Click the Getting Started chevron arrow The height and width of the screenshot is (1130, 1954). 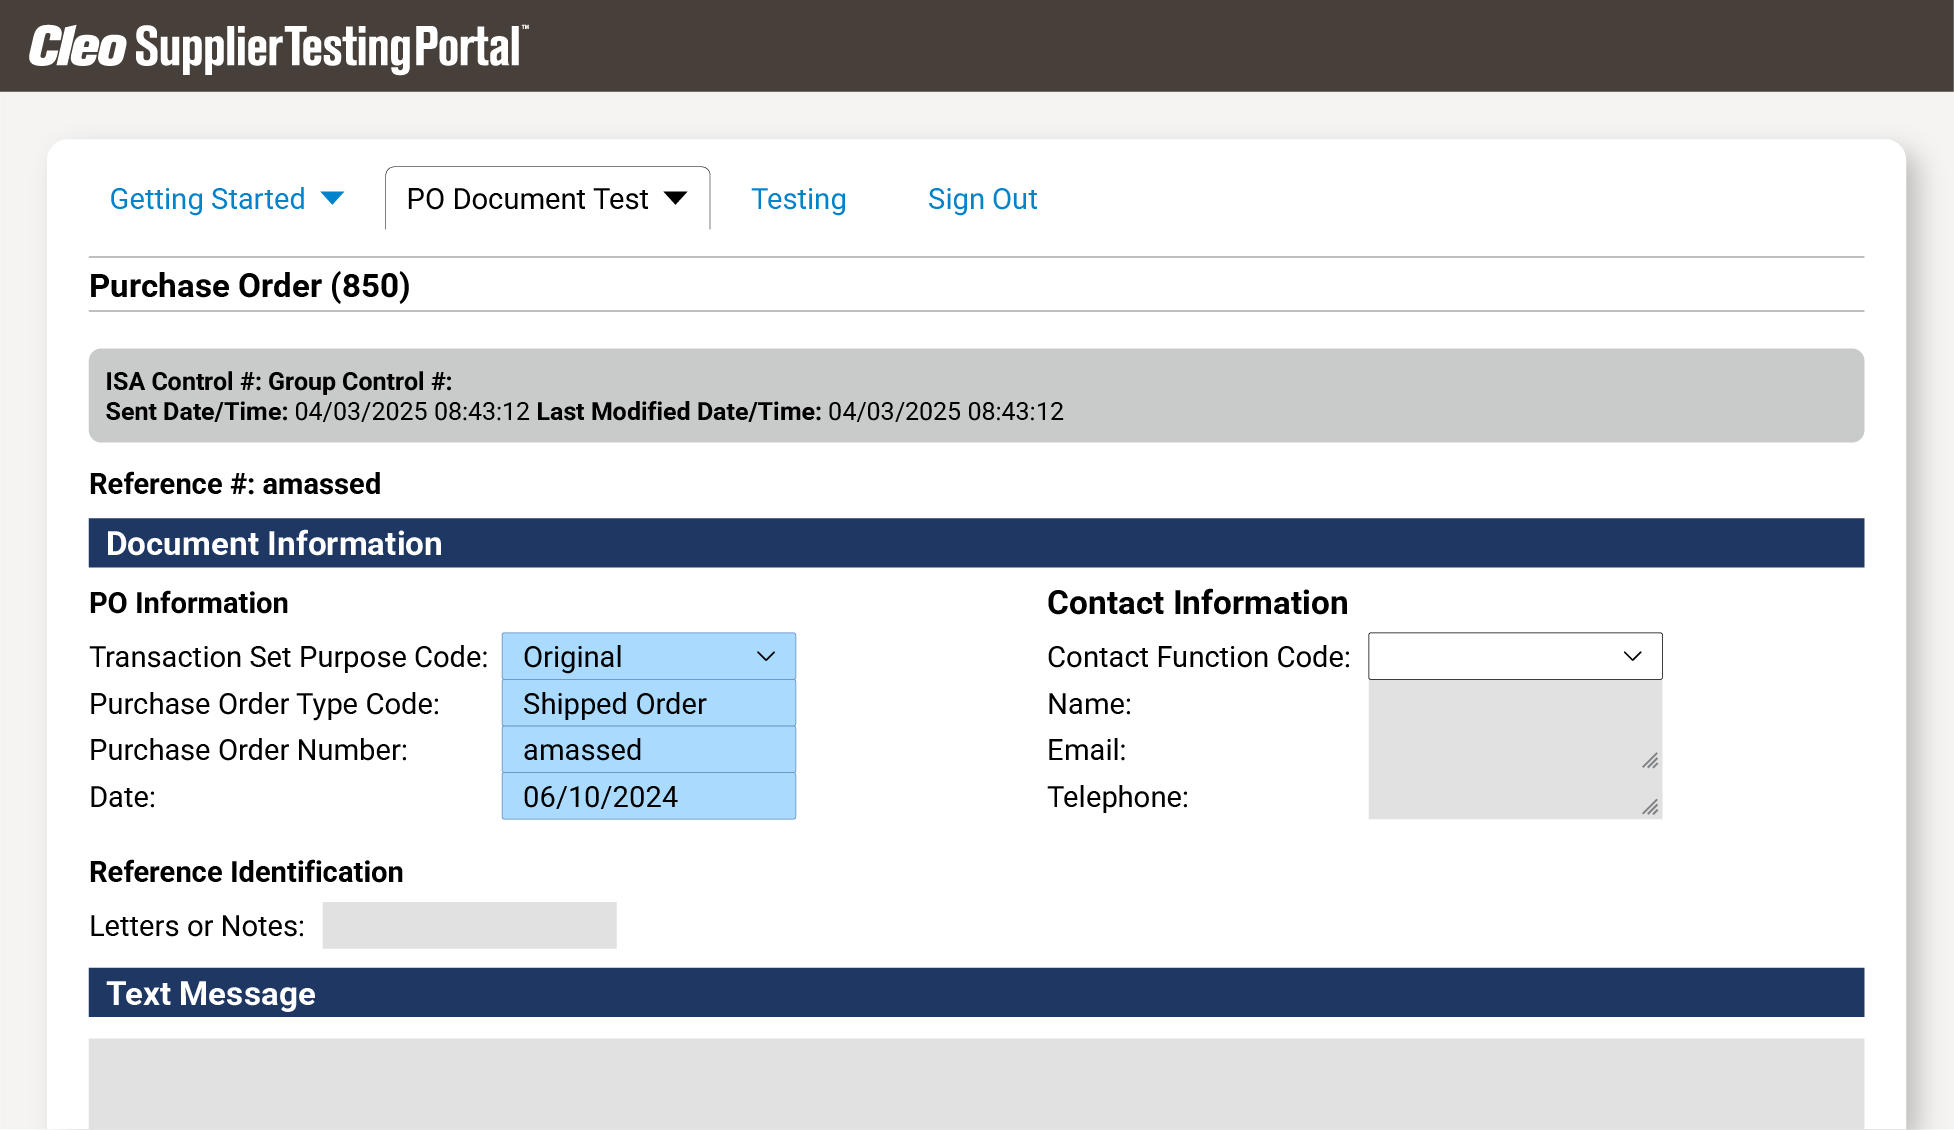coord(332,198)
